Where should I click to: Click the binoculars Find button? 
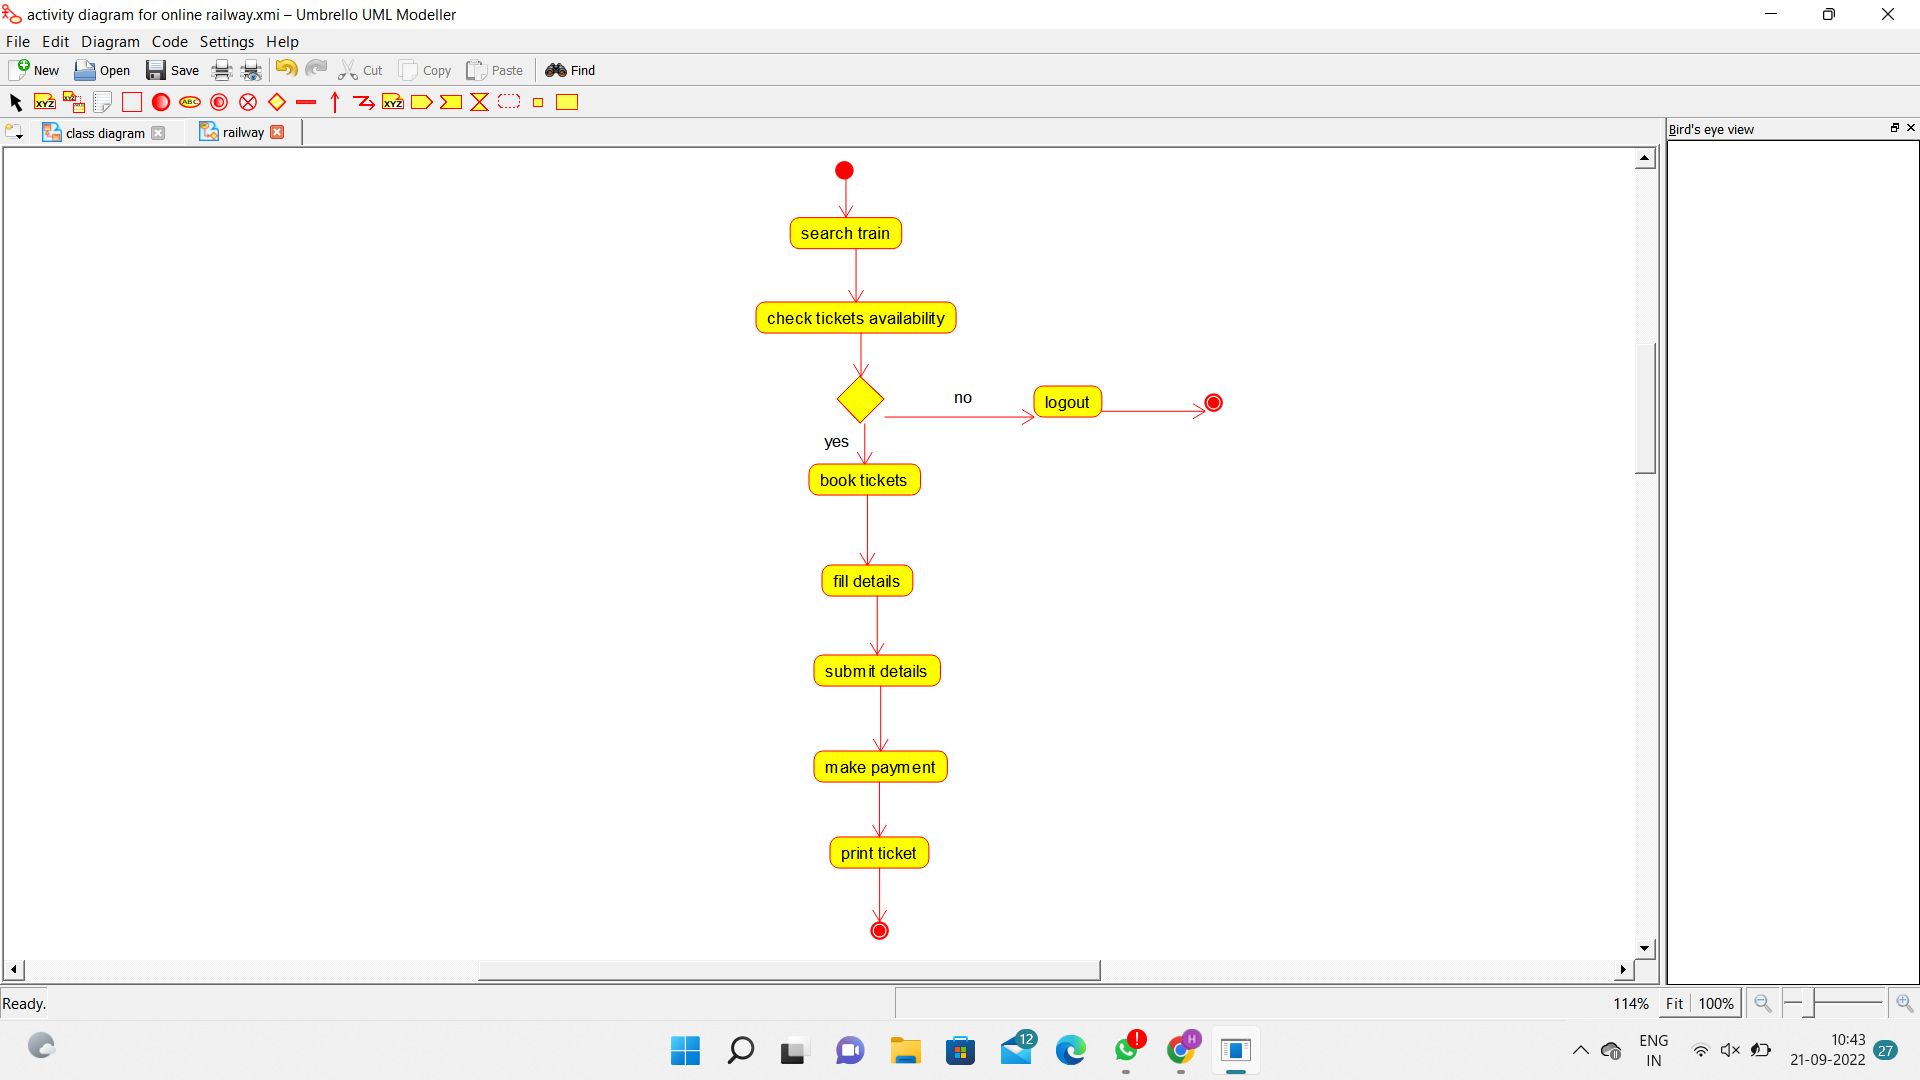pos(570,70)
